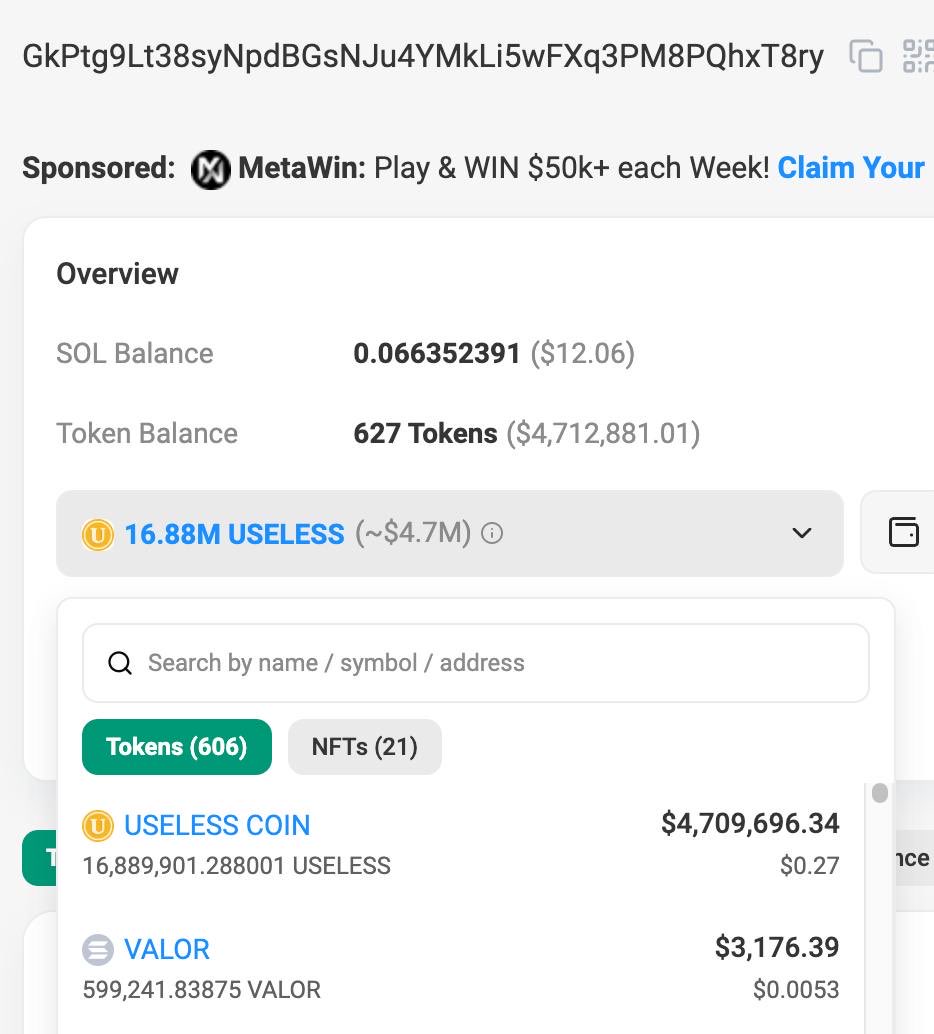Click the USELESS COIN token icon in list
The height and width of the screenshot is (1034, 934).
click(x=98, y=826)
